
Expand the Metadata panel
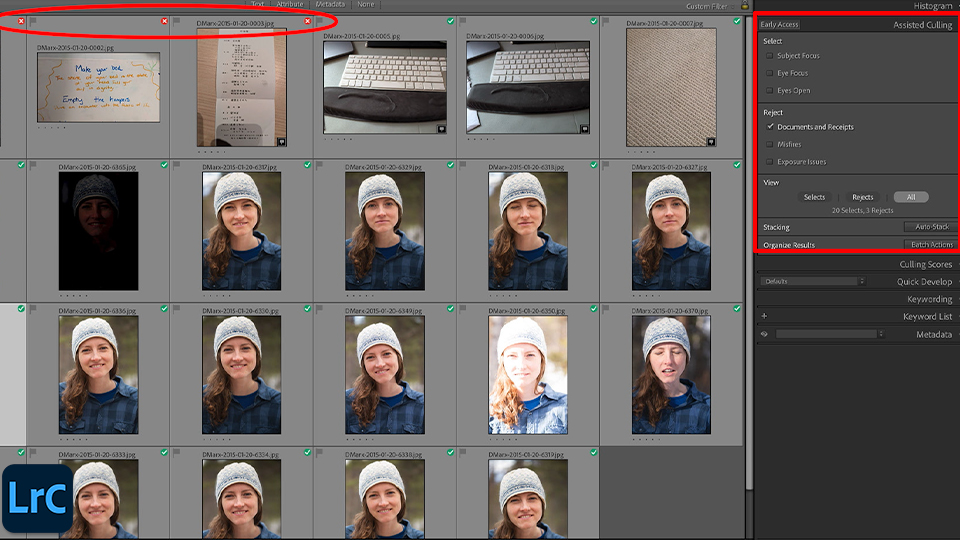934,334
